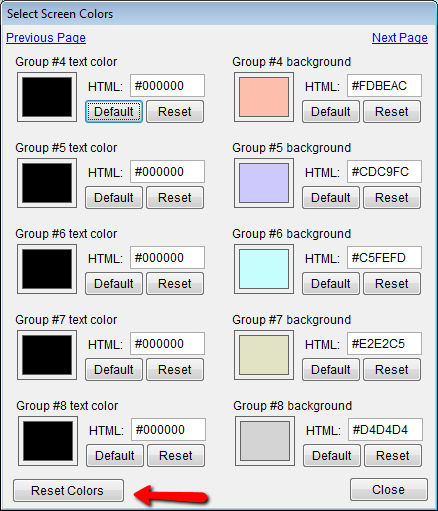Pick Group #4 text color black swatch
This screenshot has height=511, width=438.
(x=47, y=97)
